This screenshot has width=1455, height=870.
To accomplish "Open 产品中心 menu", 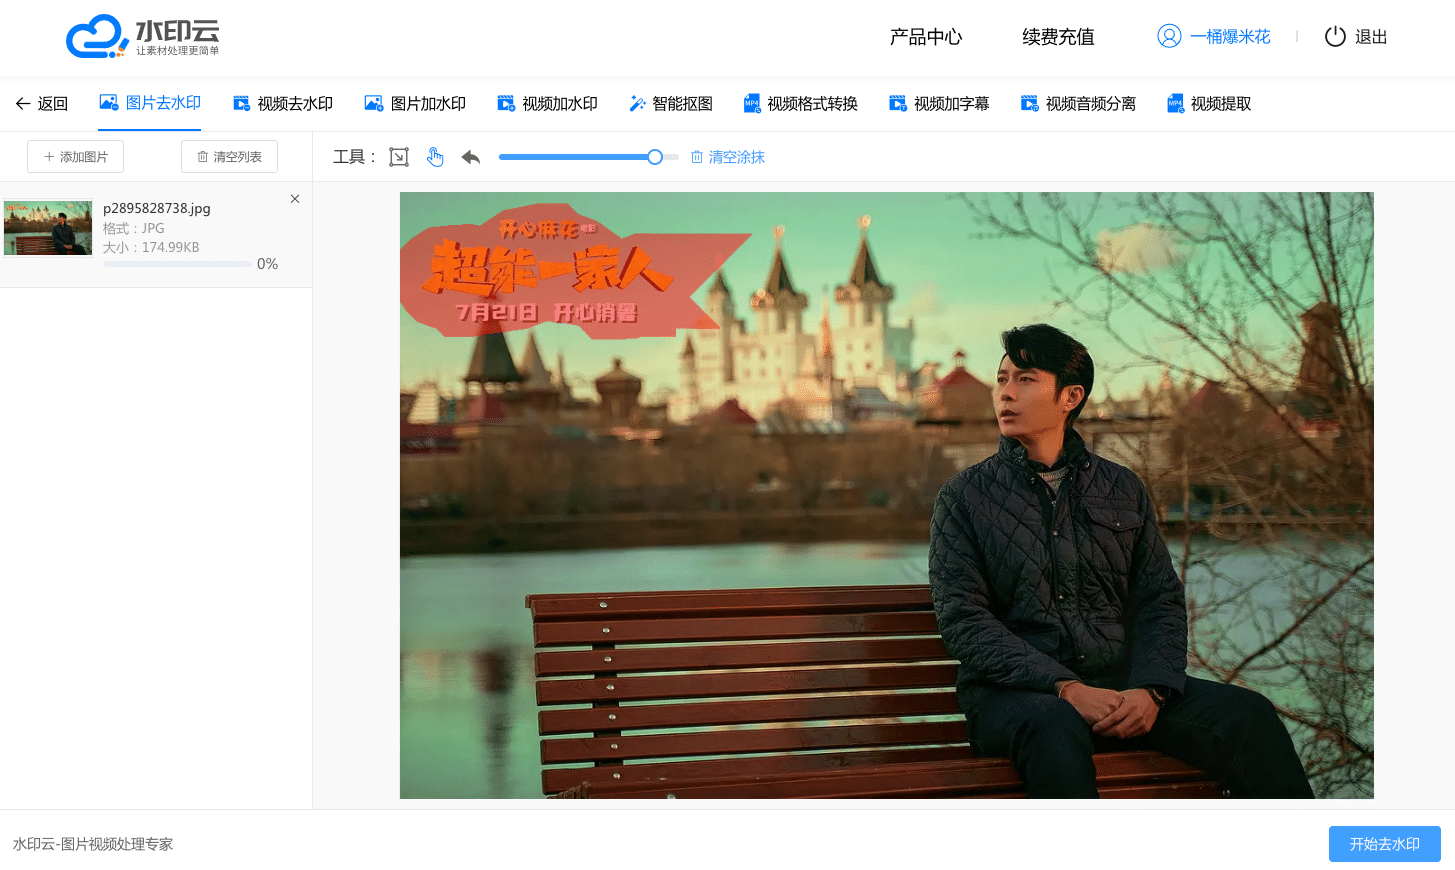I will point(926,37).
